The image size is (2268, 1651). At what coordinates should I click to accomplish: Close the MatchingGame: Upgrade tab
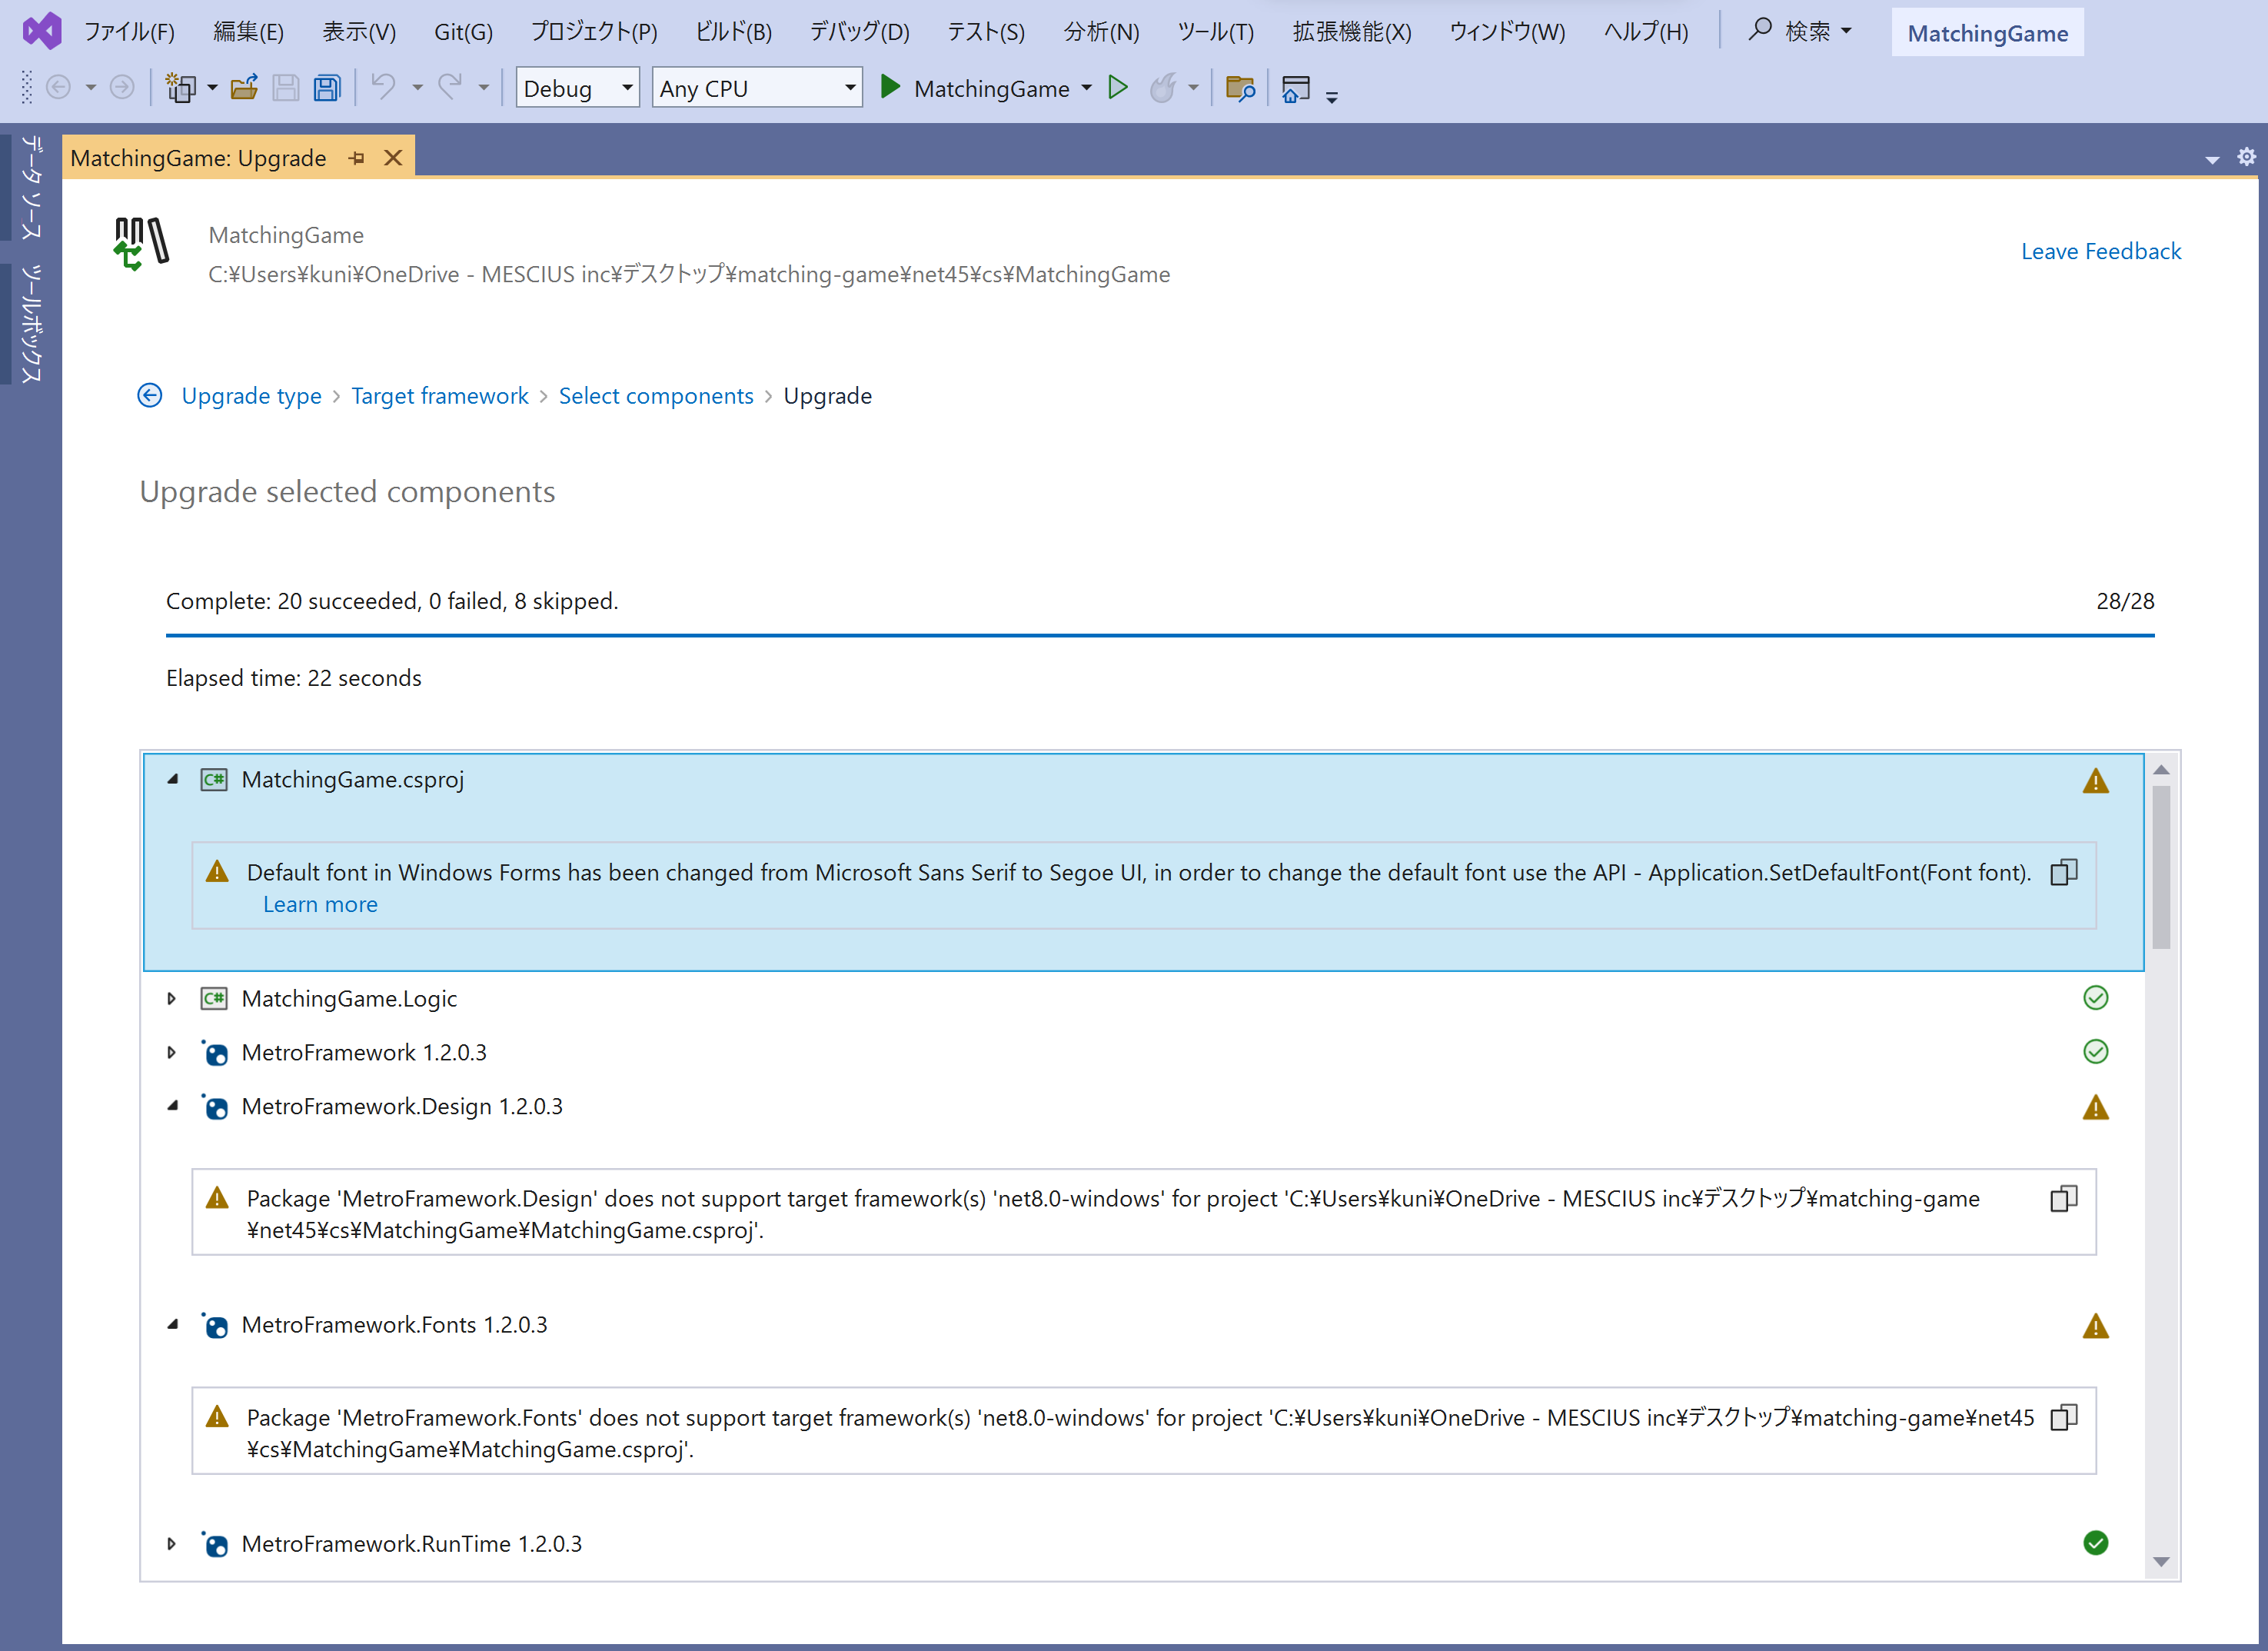pyautogui.click(x=394, y=158)
